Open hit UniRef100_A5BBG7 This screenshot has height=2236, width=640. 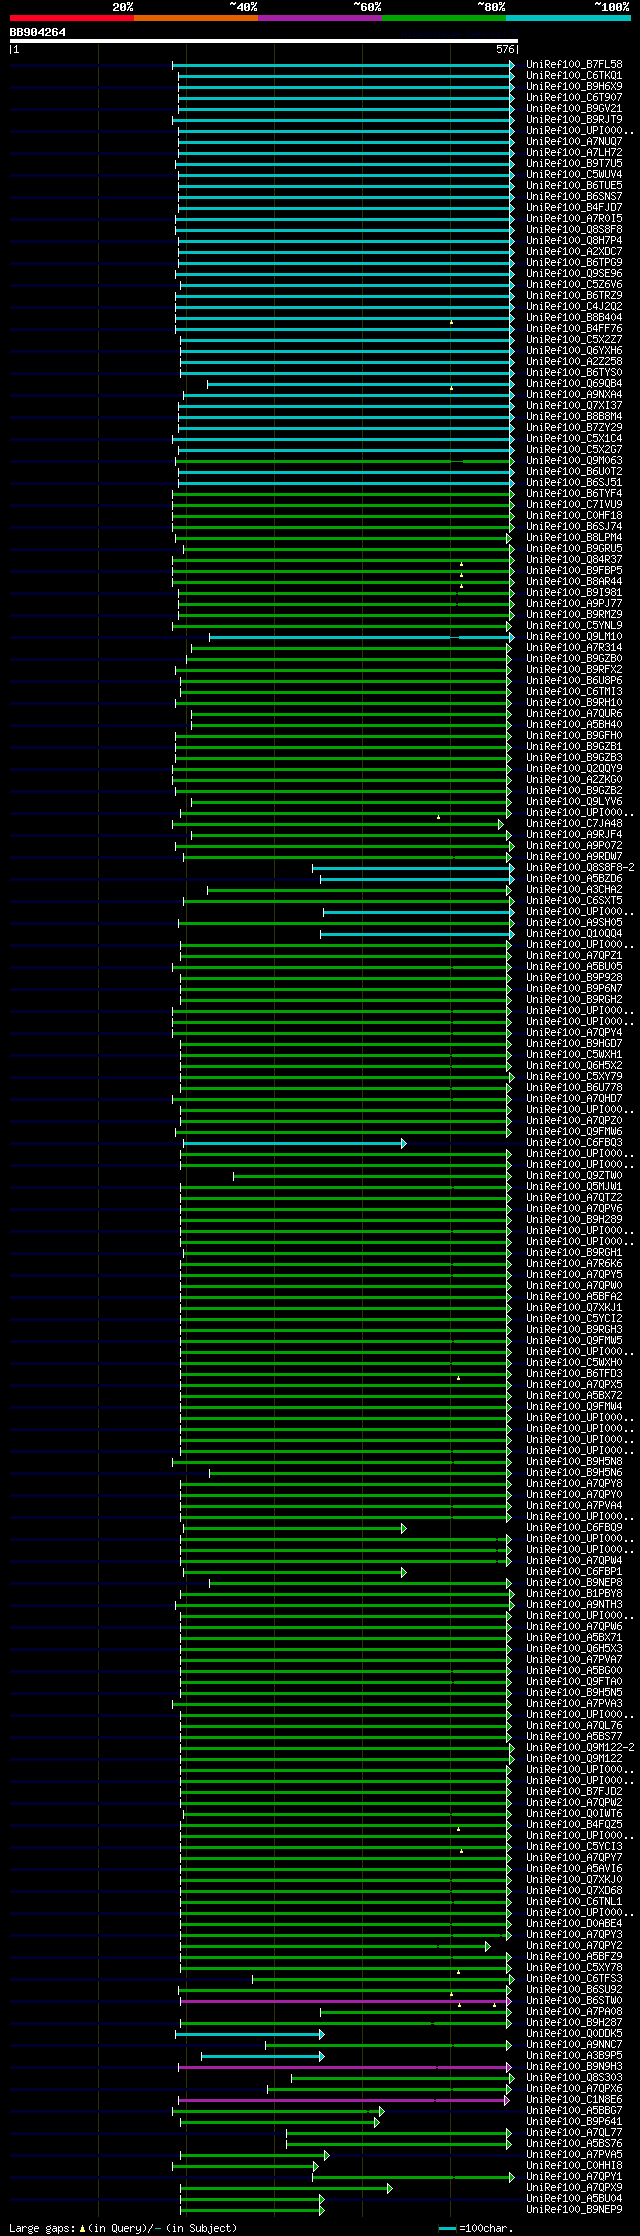click(x=574, y=2111)
